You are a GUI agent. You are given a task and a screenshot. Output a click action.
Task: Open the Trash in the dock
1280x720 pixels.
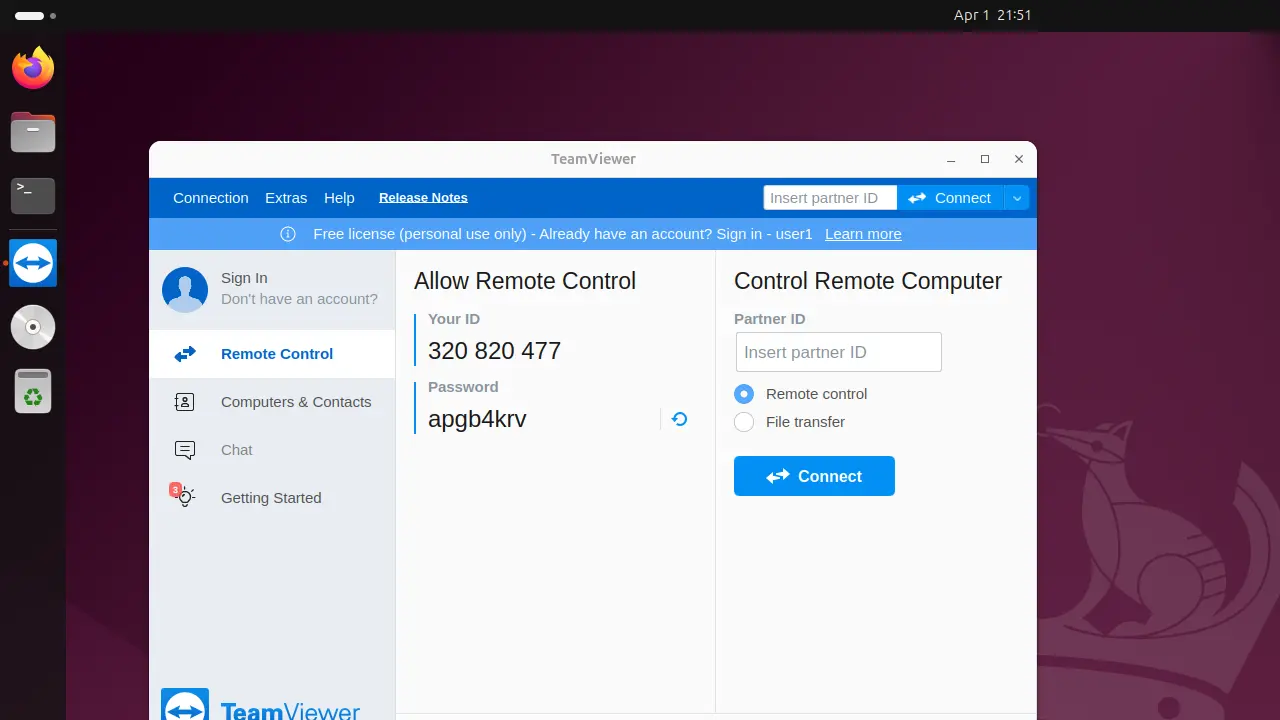pos(33,391)
